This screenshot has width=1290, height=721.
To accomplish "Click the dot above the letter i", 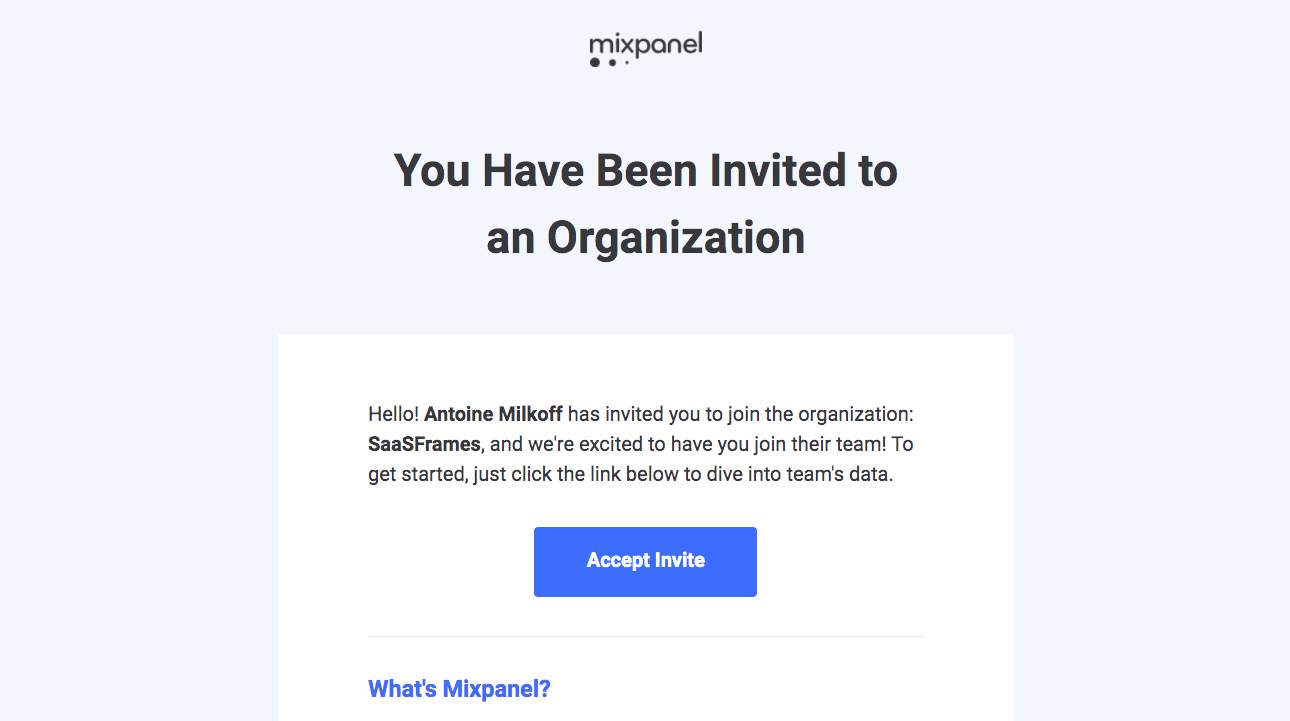I will pos(618,33).
